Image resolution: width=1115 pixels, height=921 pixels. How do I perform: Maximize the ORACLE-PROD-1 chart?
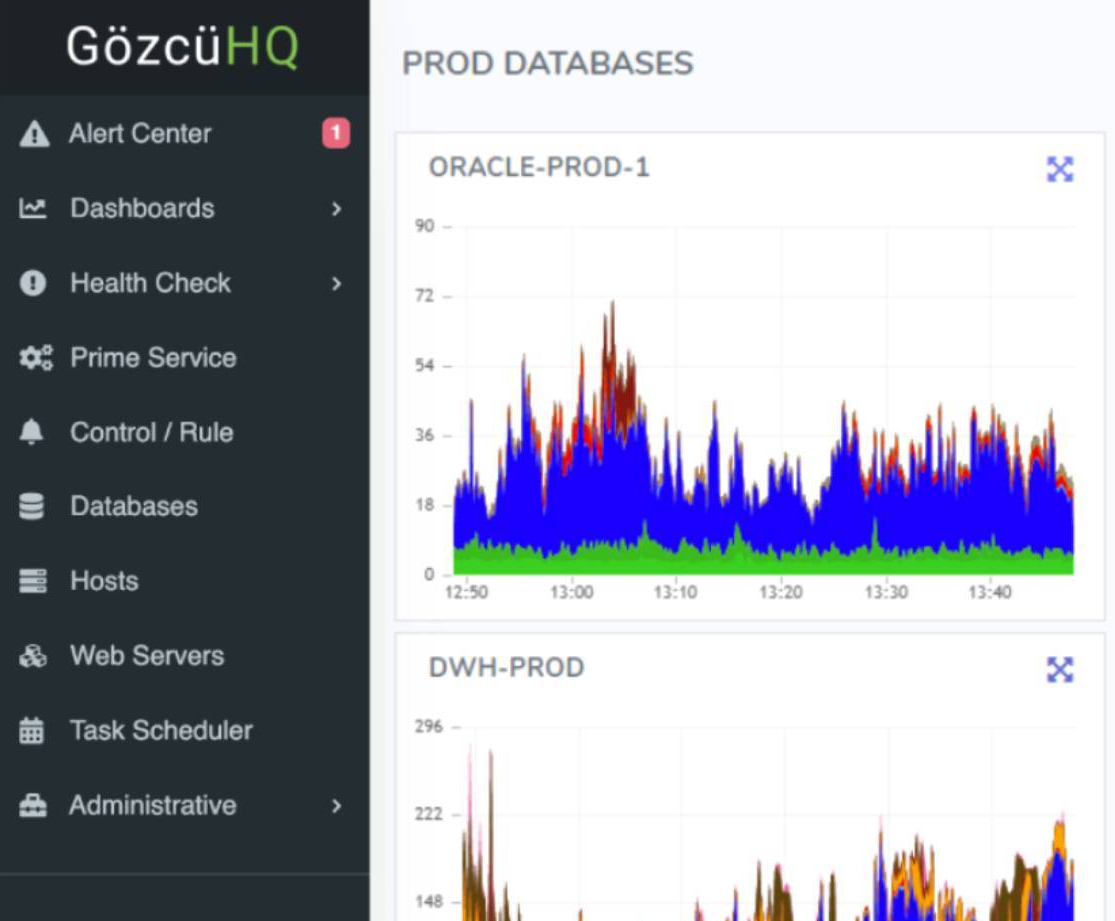coord(1060,169)
